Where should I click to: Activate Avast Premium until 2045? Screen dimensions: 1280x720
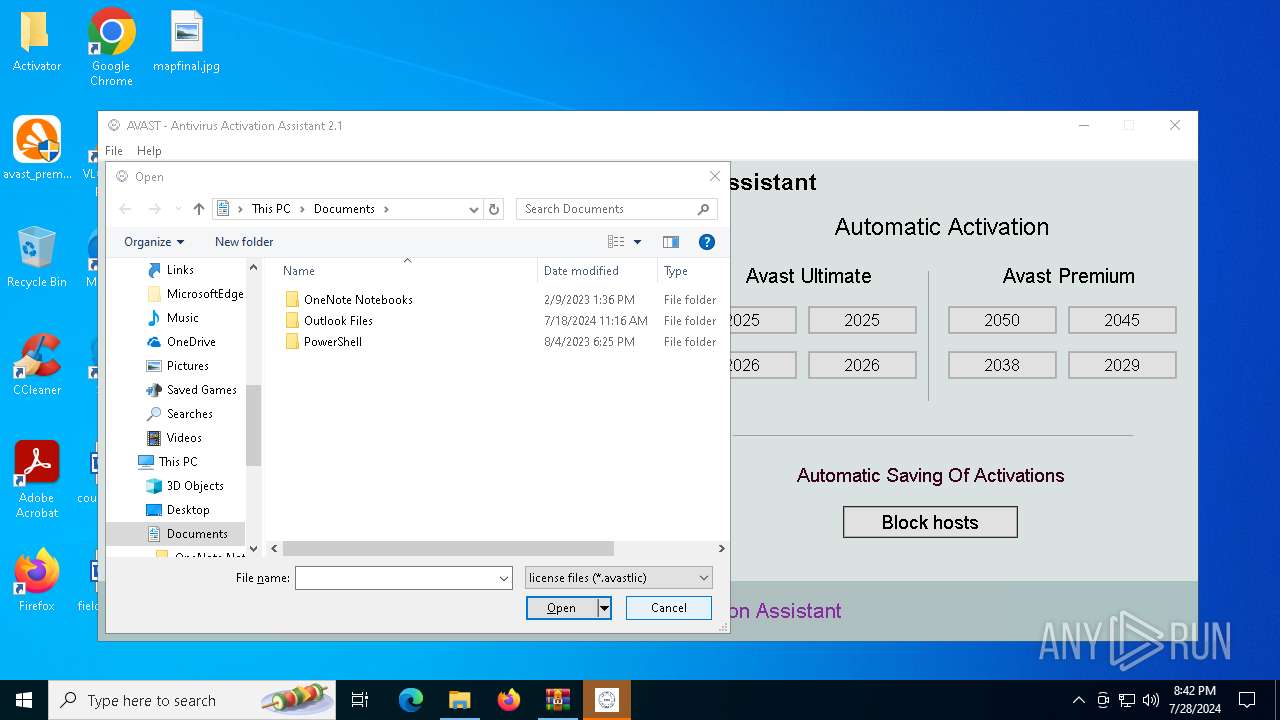[x=1122, y=320]
